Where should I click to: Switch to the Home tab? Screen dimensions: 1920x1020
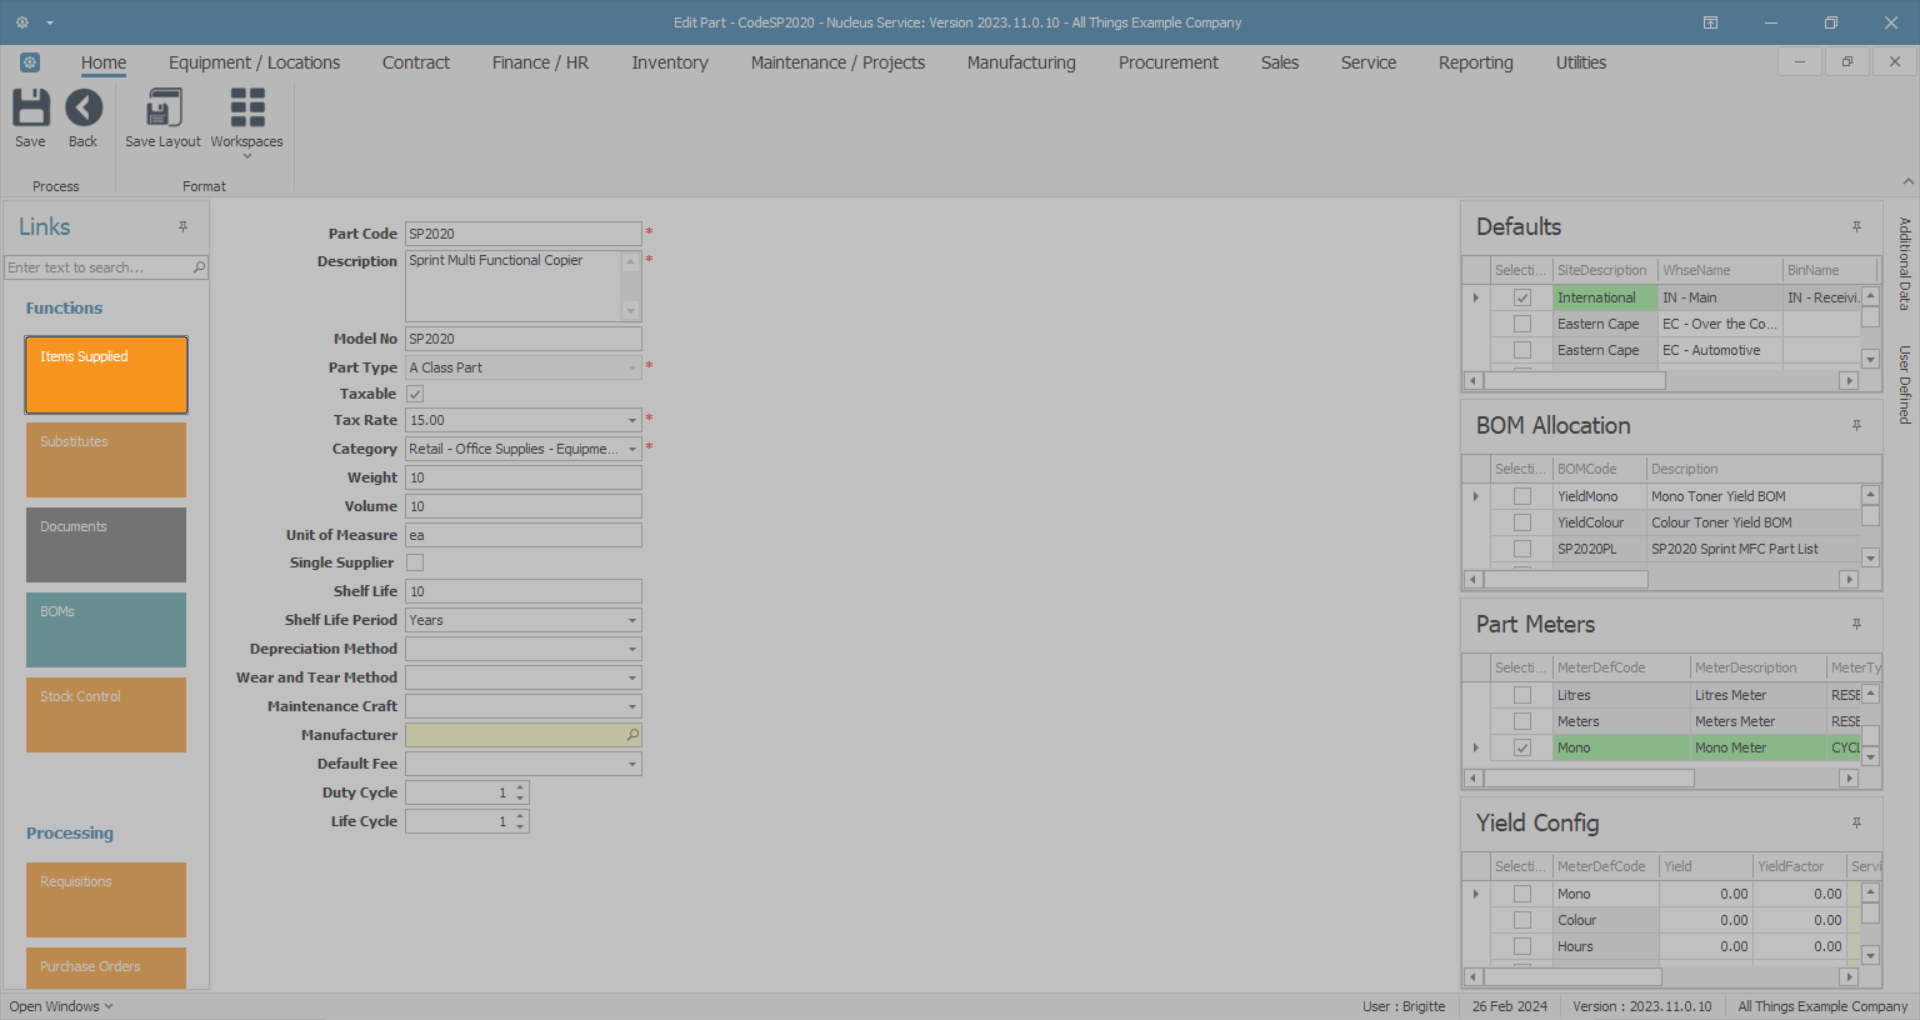click(104, 62)
